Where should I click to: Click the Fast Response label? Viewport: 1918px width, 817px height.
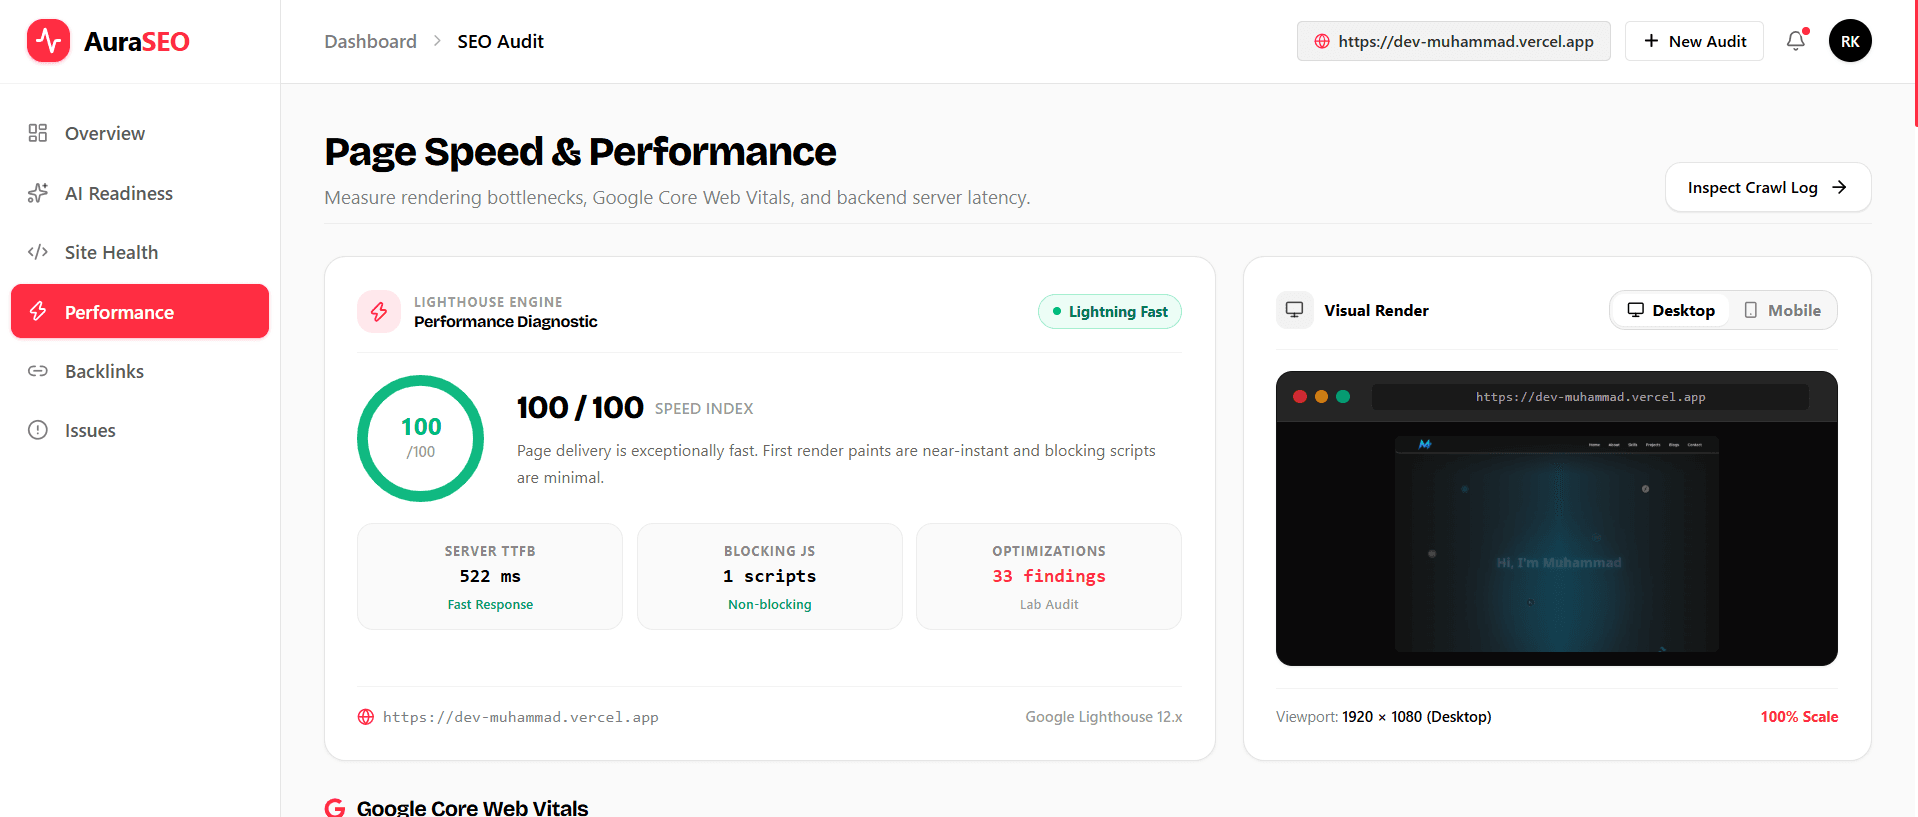[490, 605]
